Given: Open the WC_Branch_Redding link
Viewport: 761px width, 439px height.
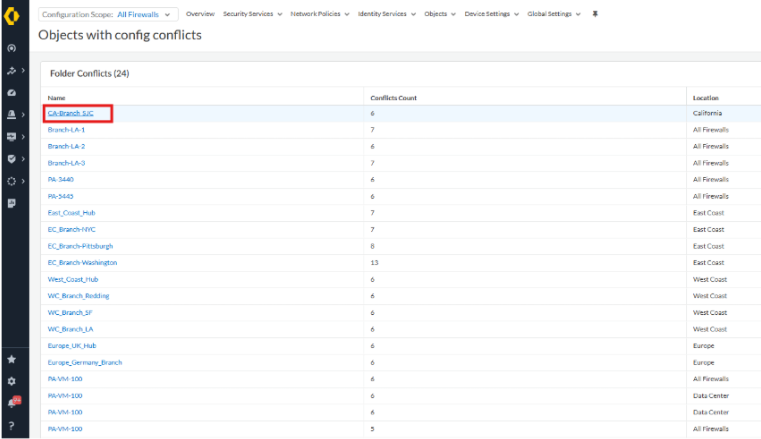Looking at the screenshot, I should coord(78,296).
